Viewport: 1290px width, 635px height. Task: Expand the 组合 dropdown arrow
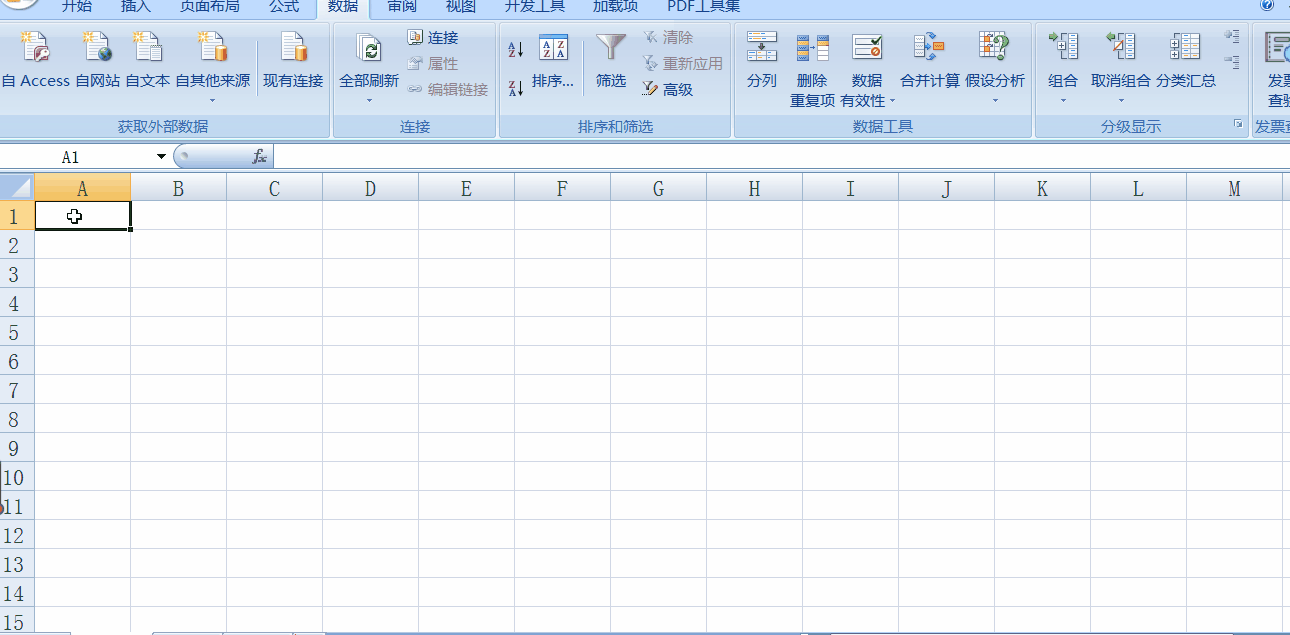coord(1063,100)
